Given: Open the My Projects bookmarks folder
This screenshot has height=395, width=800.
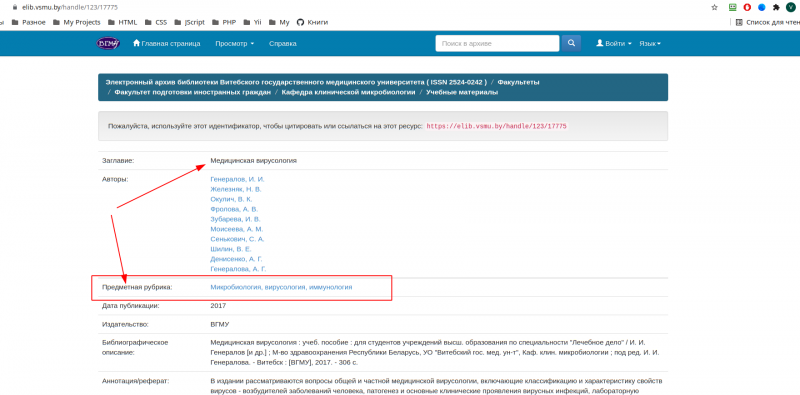Looking at the screenshot, I should [x=77, y=22].
